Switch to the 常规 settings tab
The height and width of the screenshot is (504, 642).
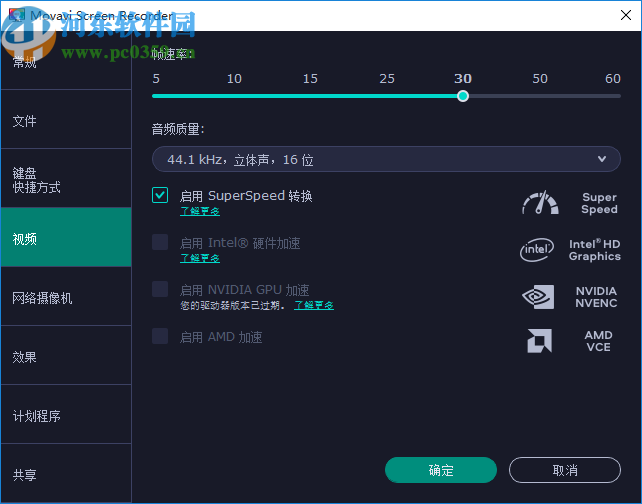pos(66,61)
